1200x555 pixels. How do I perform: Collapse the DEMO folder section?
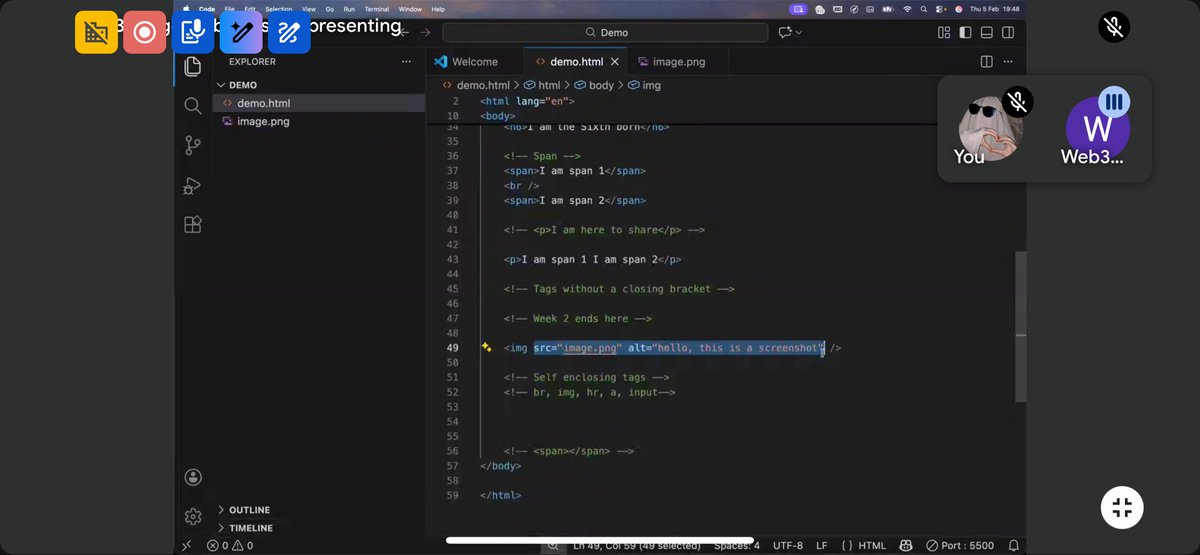coord(243,85)
